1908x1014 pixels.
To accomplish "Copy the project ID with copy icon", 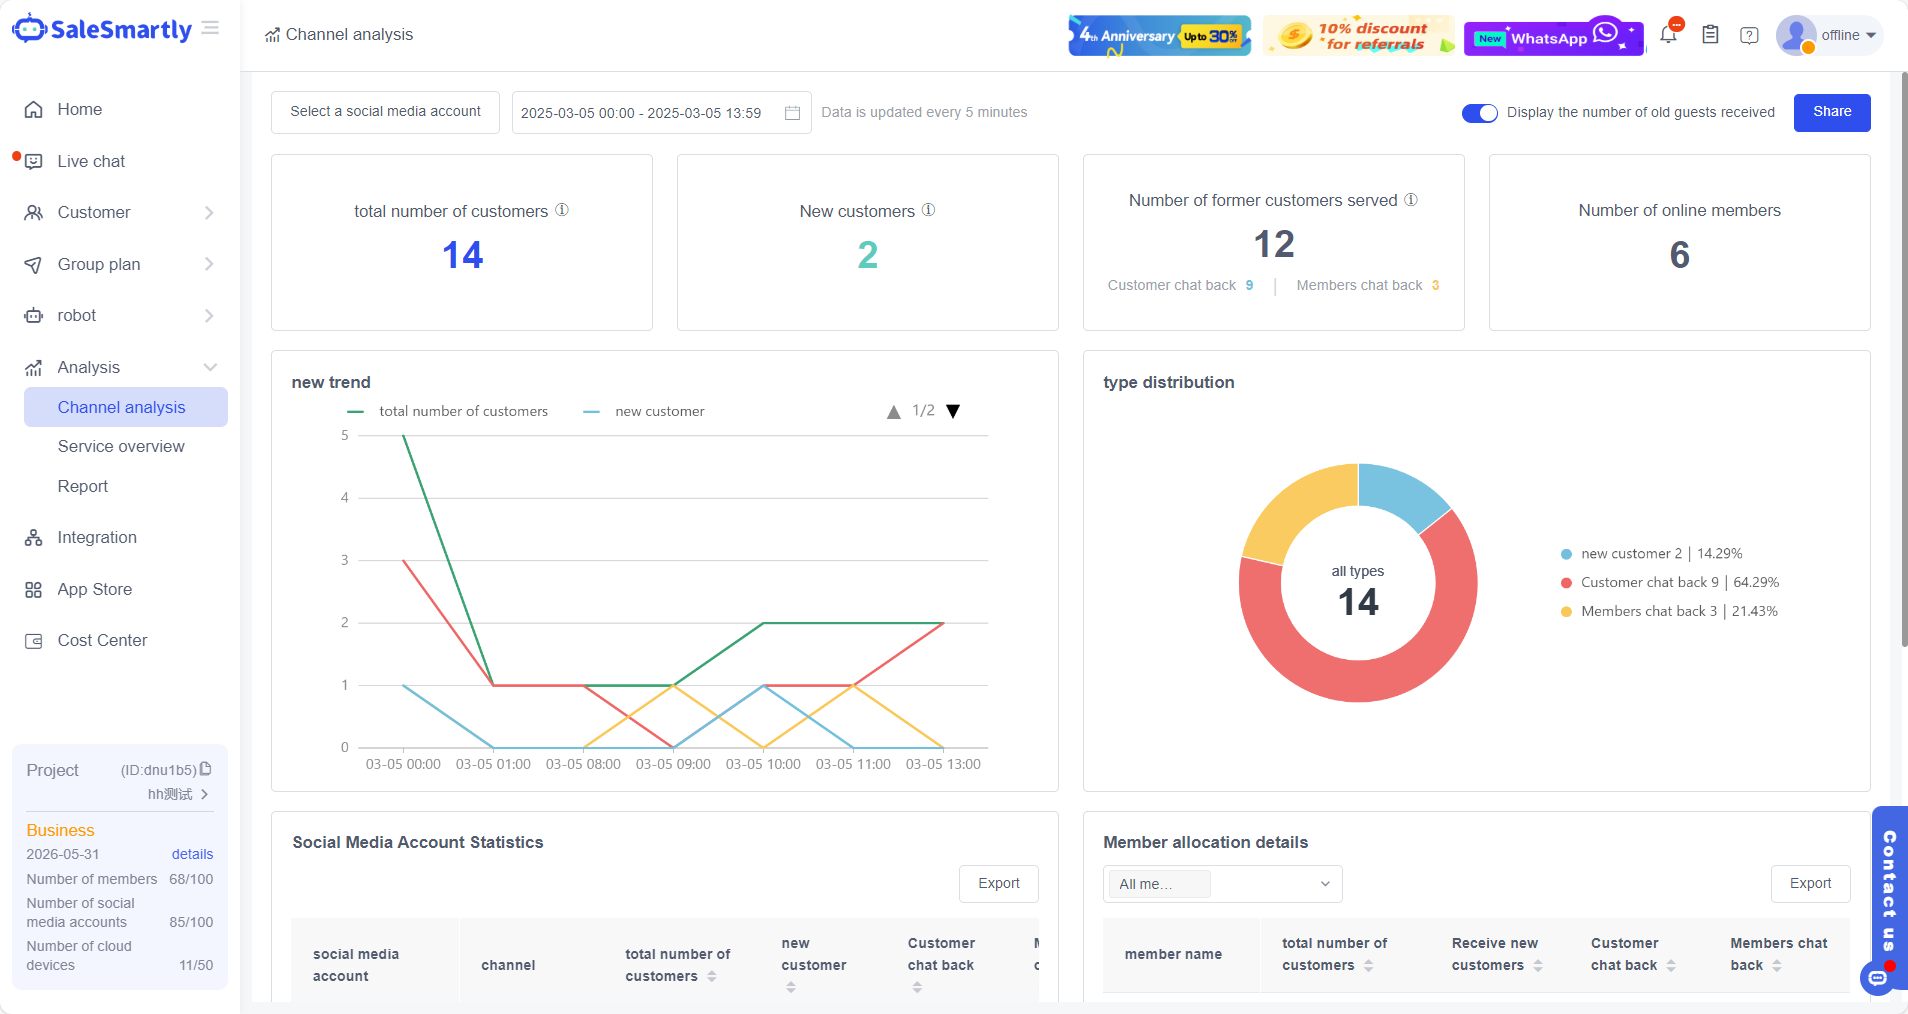I will click(206, 769).
